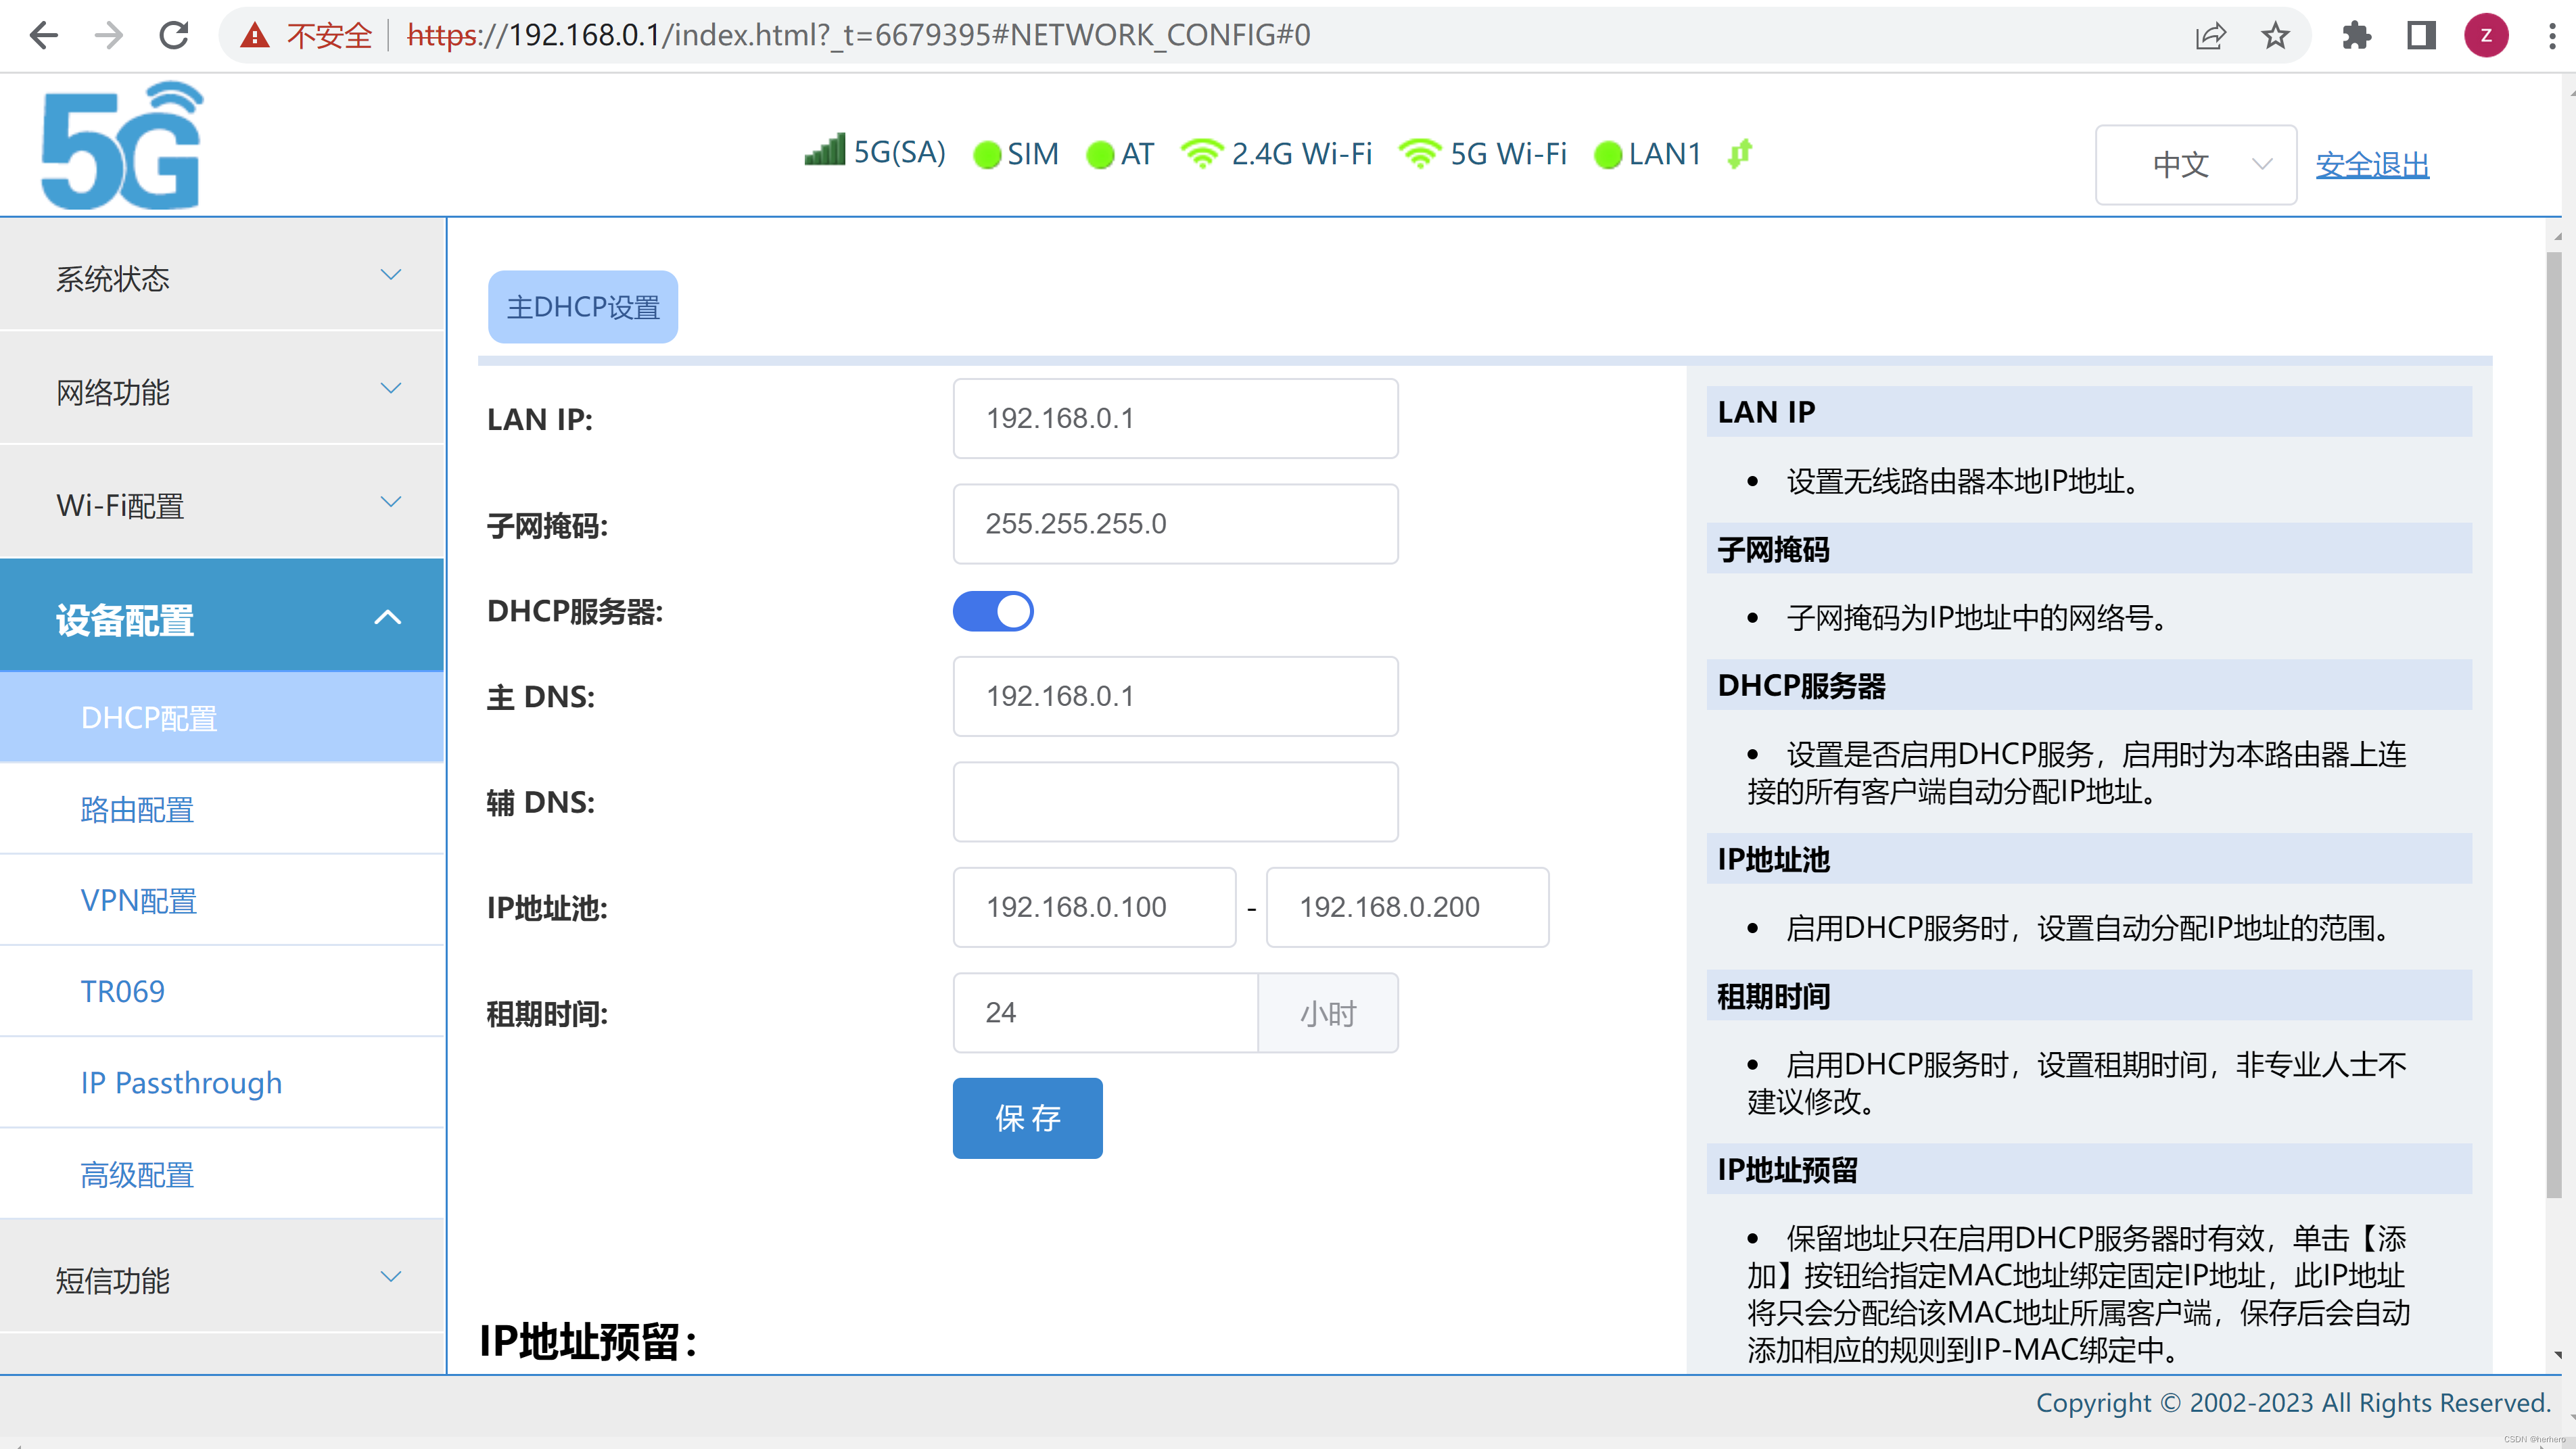The width and height of the screenshot is (2576, 1449).
Task: Click the 保存 save button
Action: (x=1027, y=1118)
